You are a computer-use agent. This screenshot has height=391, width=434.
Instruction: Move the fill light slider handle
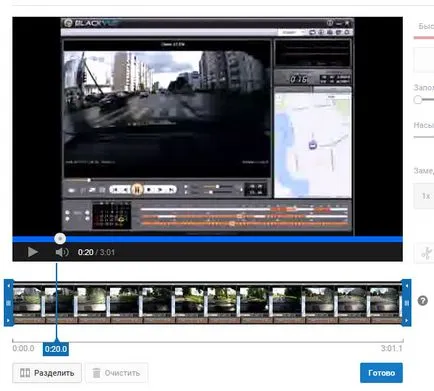point(418,99)
